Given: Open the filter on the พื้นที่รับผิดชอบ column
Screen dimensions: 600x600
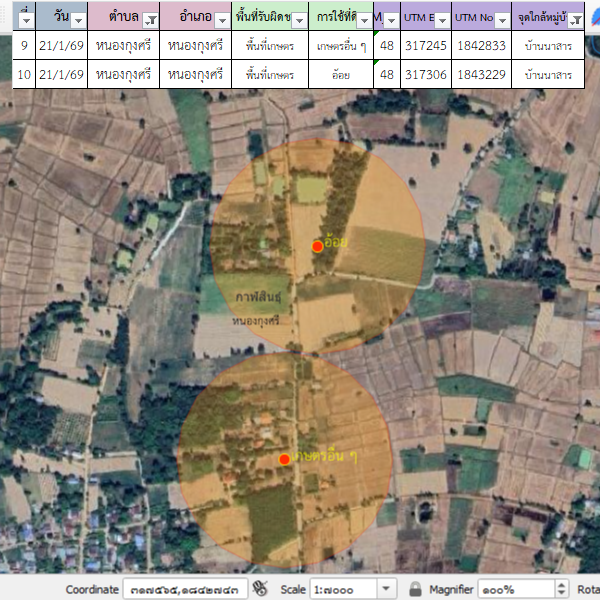Looking at the screenshot, I should click(x=299, y=20).
